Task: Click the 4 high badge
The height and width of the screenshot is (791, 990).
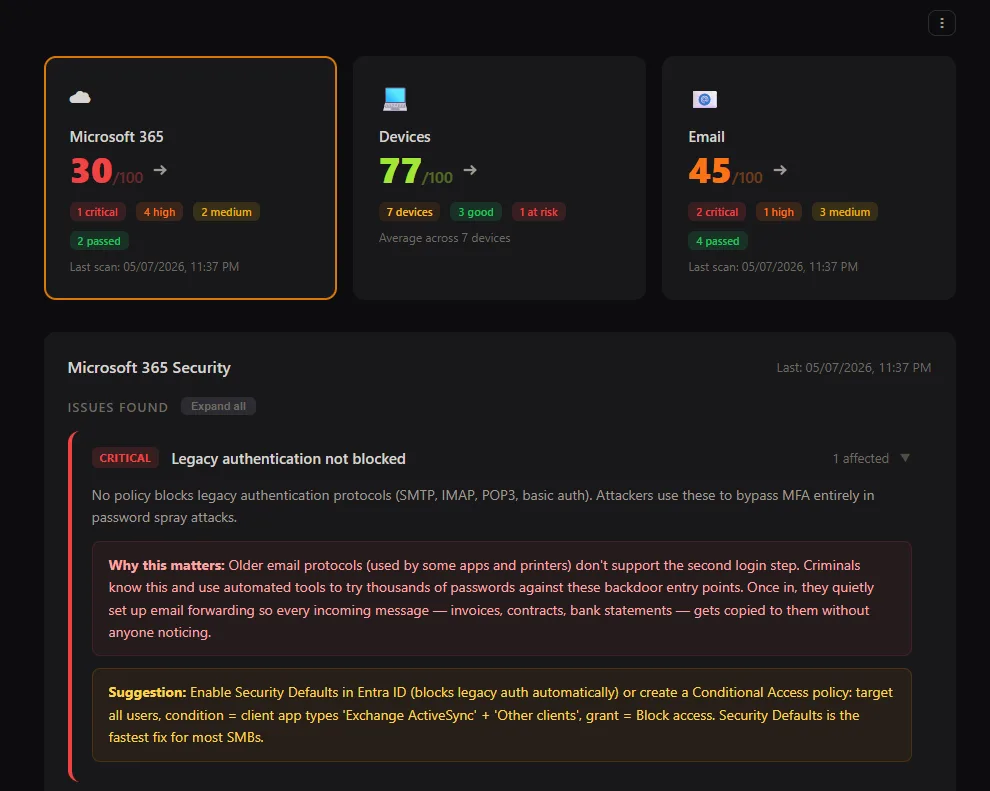Action: point(159,212)
